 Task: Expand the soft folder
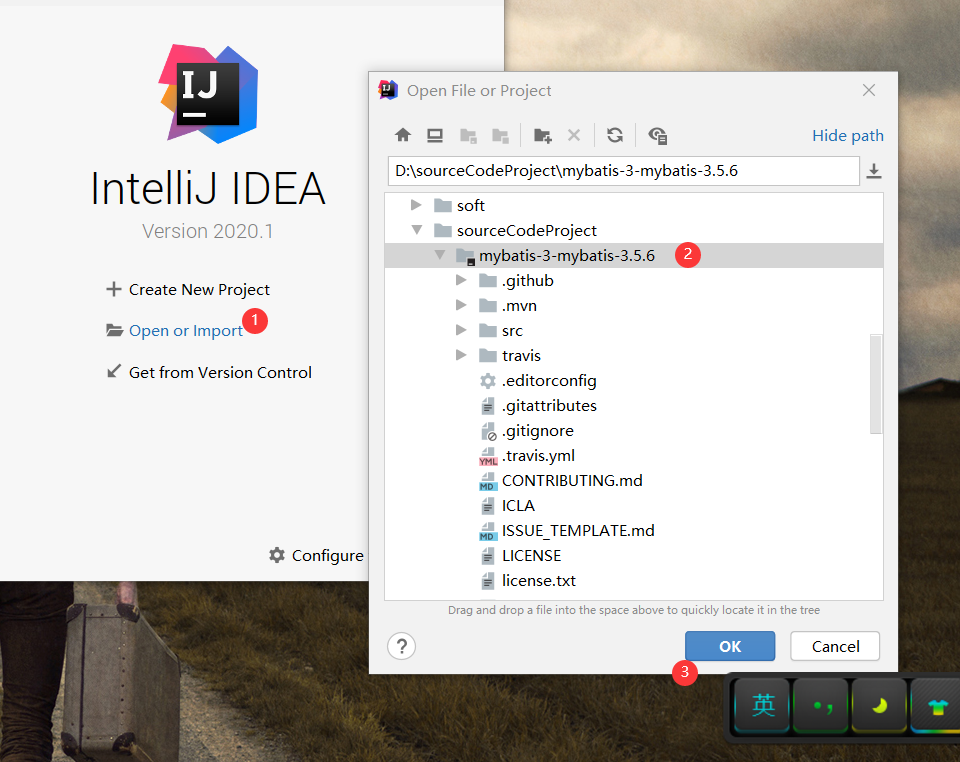click(x=416, y=205)
